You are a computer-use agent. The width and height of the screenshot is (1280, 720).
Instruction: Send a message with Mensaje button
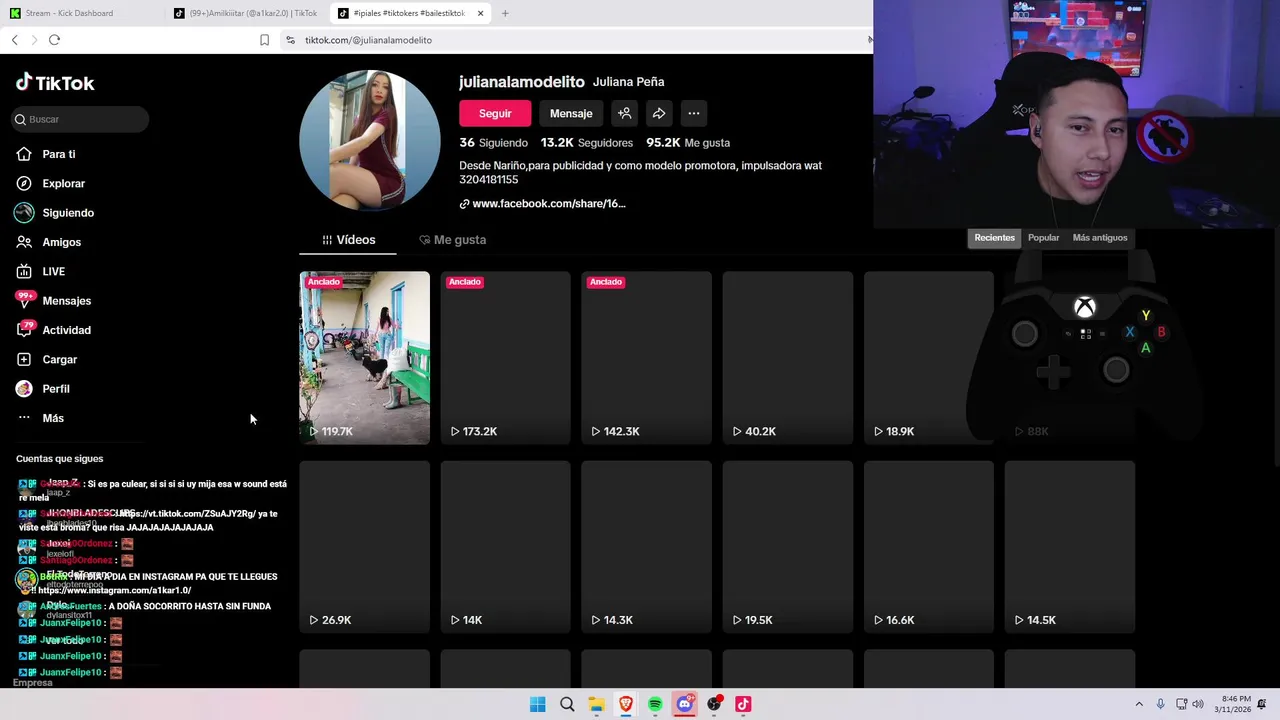tap(571, 113)
